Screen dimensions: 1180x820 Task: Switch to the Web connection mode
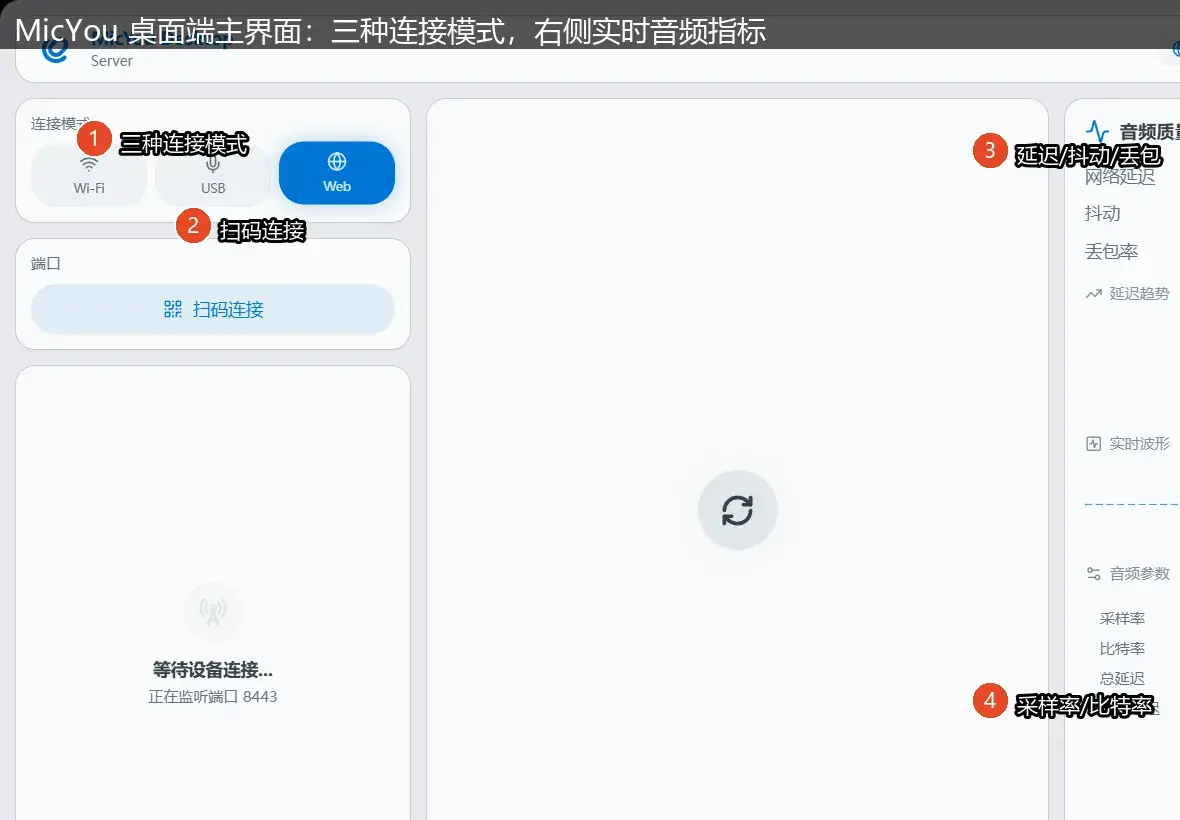tap(337, 173)
